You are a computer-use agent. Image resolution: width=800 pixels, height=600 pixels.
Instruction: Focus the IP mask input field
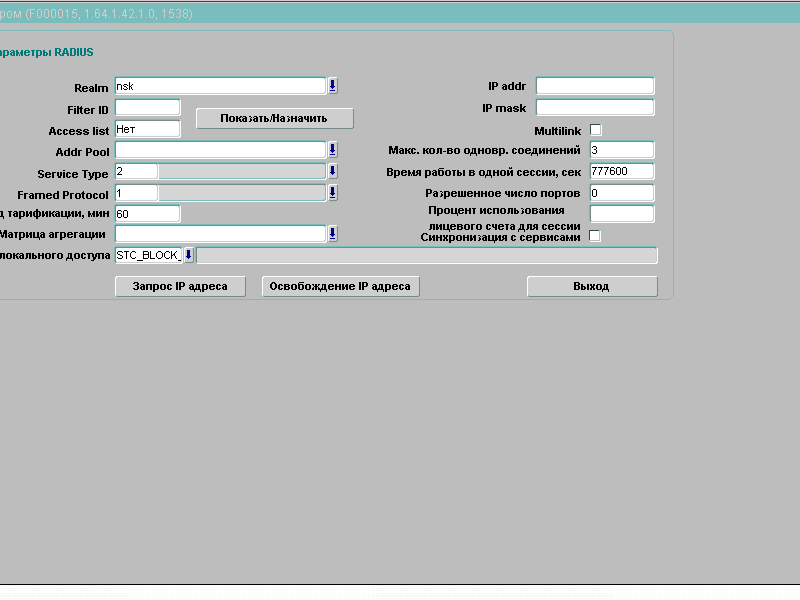click(x=595, y=108)
